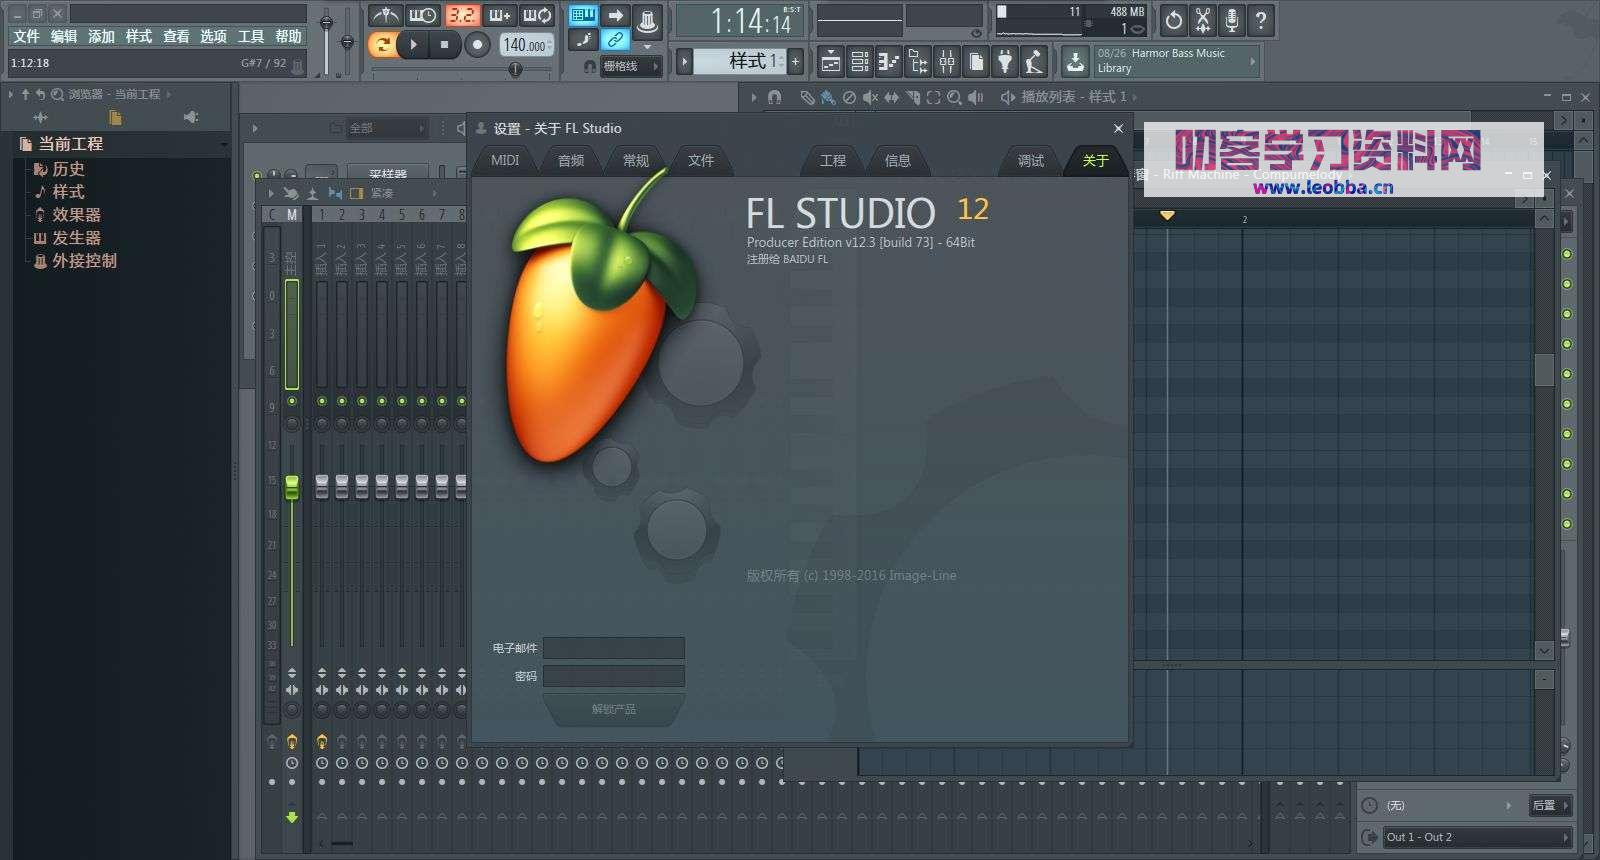This screenshot has height=860, width=1600.
Task: Open the 栅格线 snap dropdown
Action: click(631, 66)
